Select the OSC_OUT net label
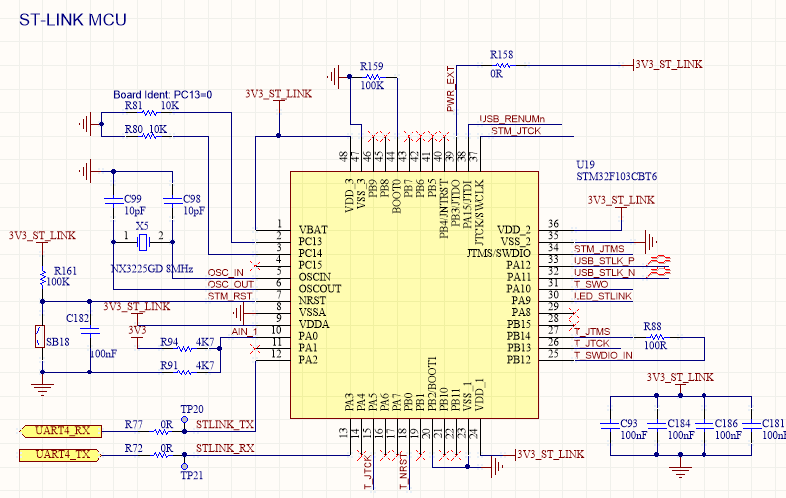 pos(231,284)
